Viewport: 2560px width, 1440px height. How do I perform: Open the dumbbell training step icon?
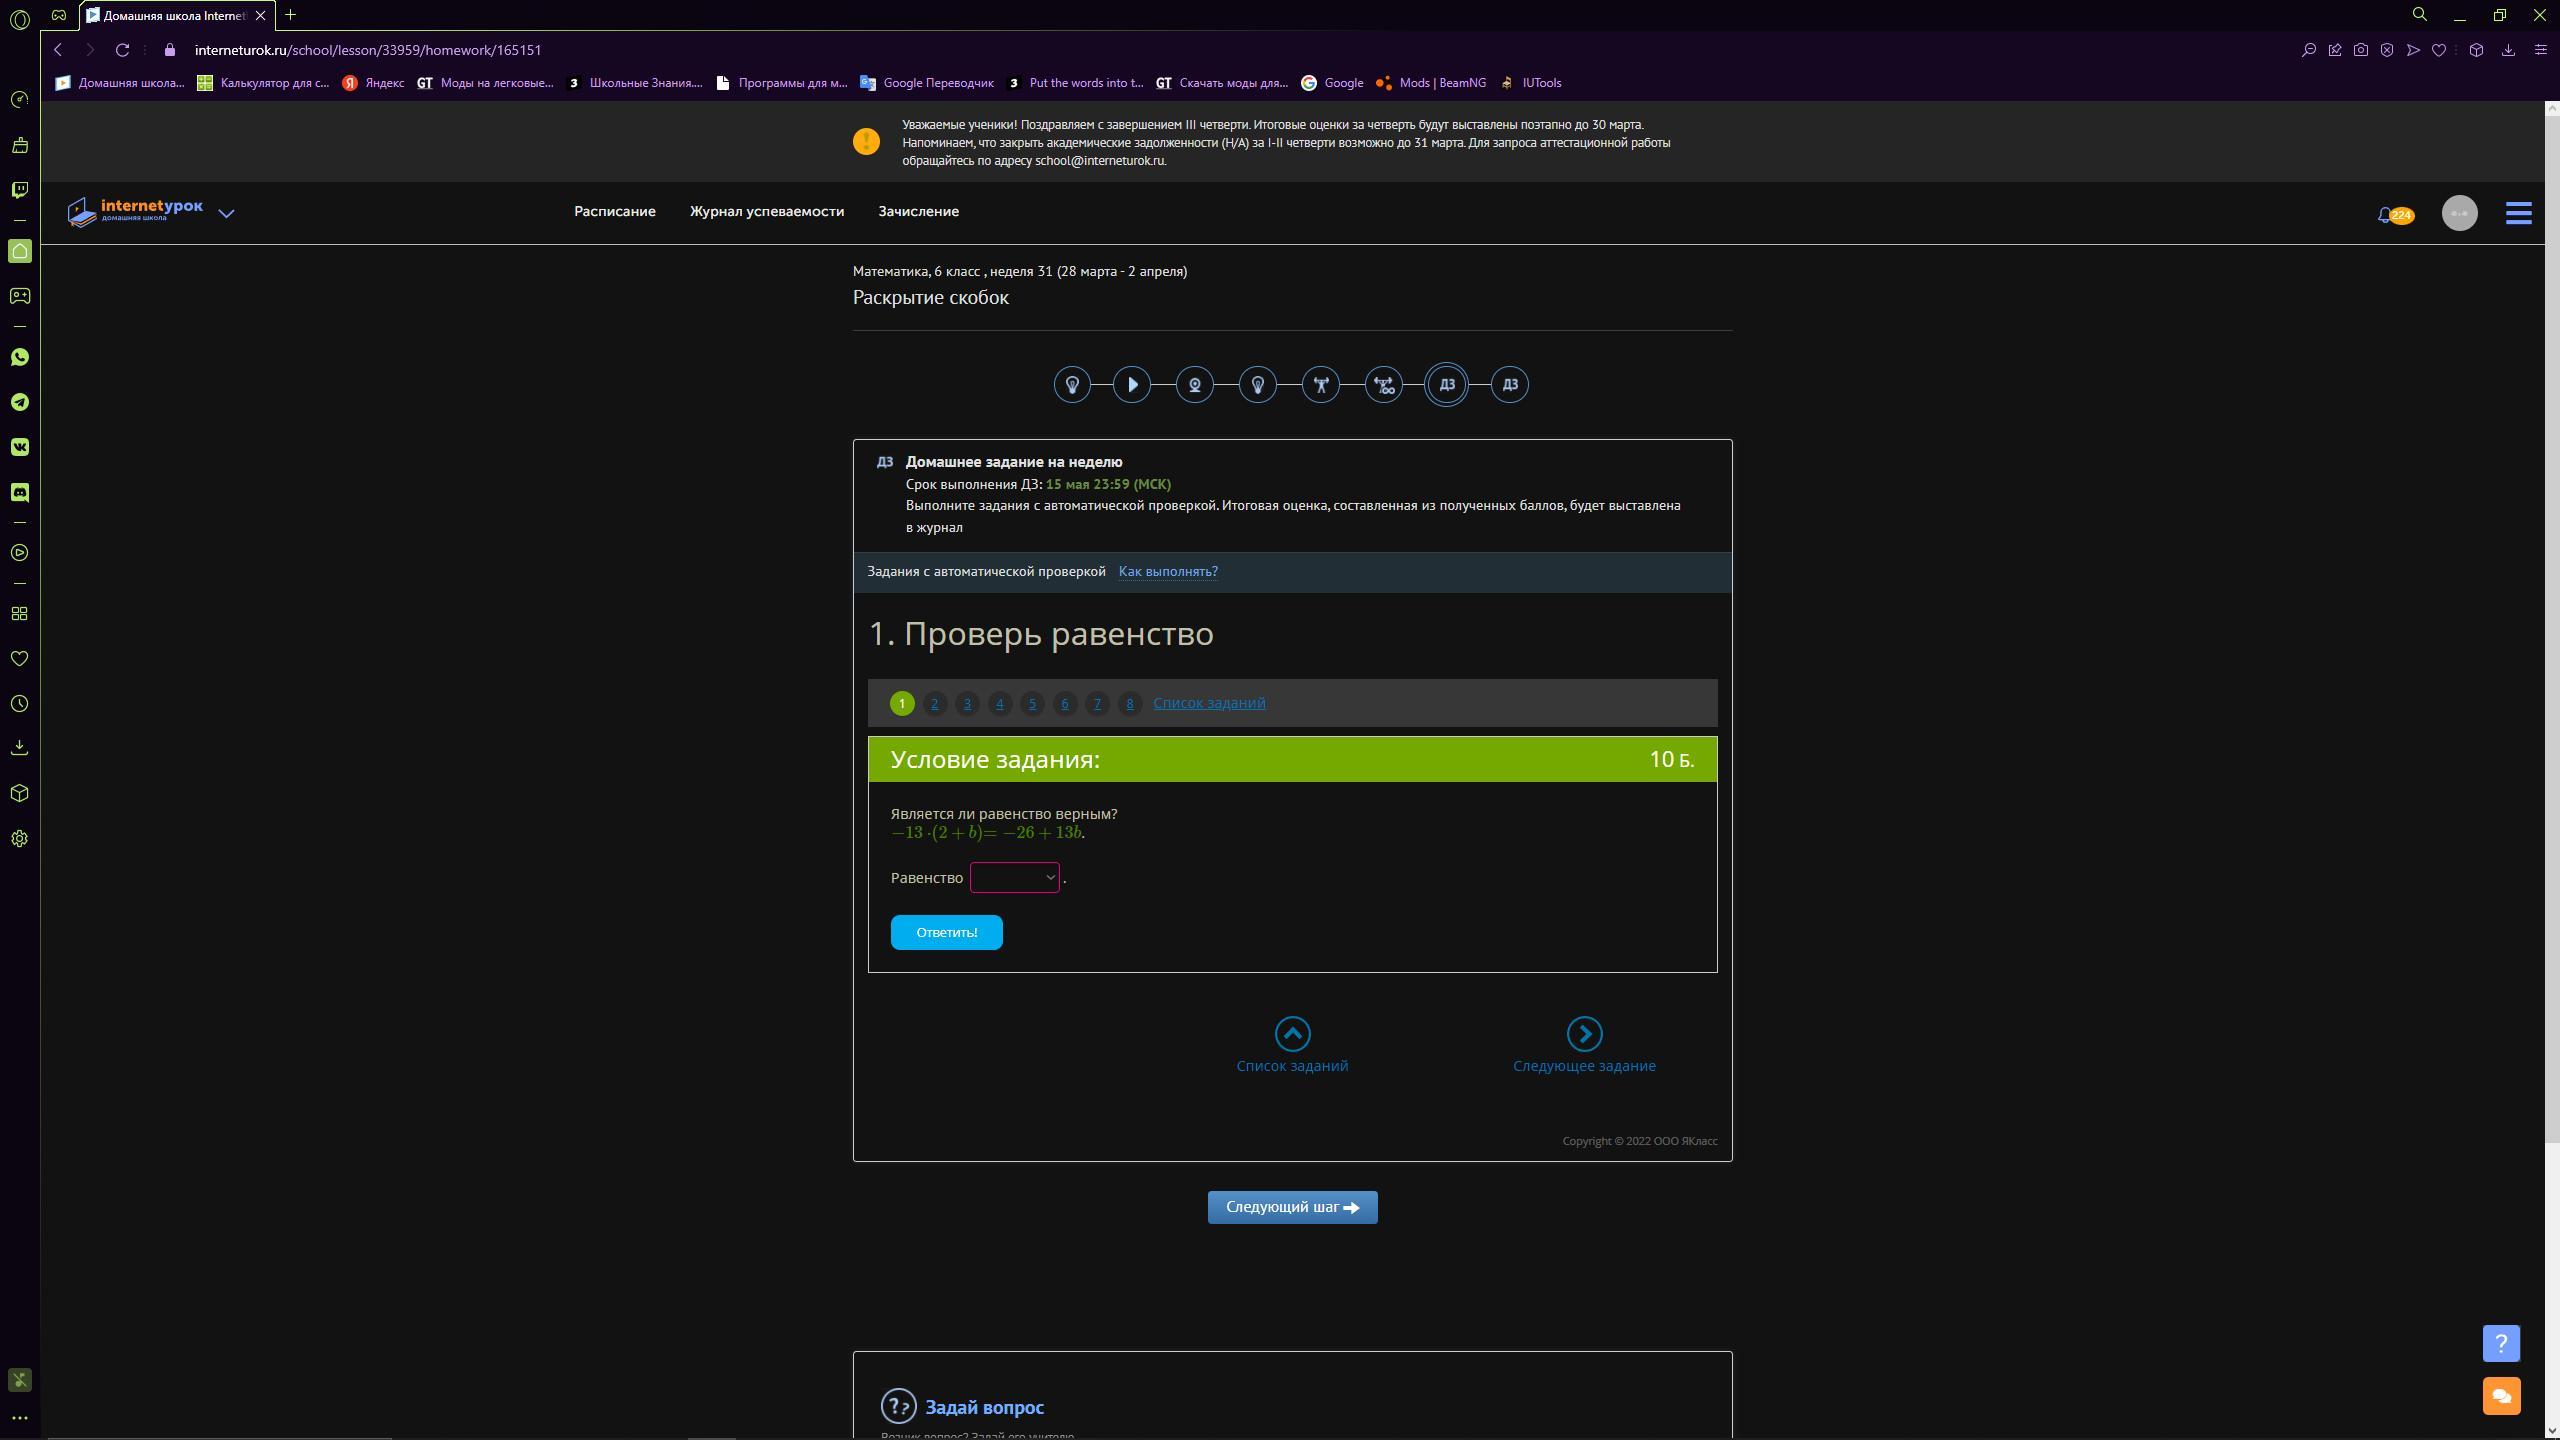(x=1320, y=385)
